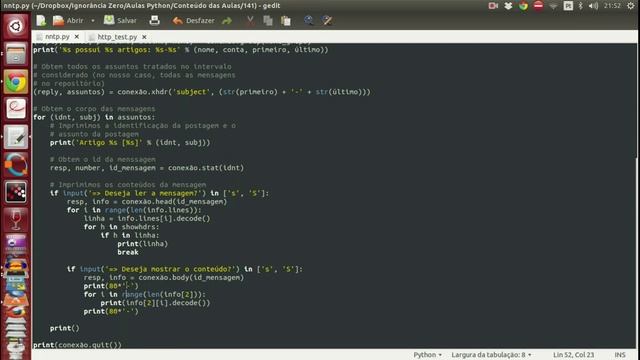This screenshot has height=360, width=640.
Task: Open the Wine glass launcher icon
Action: point(16,220)
